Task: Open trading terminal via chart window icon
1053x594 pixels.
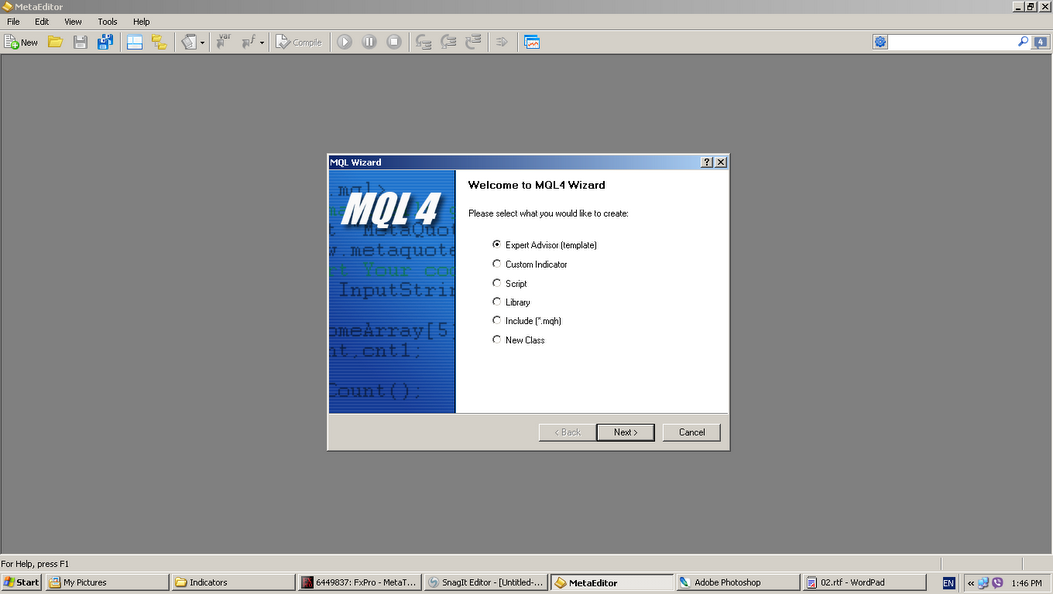Action: point(532,42)
